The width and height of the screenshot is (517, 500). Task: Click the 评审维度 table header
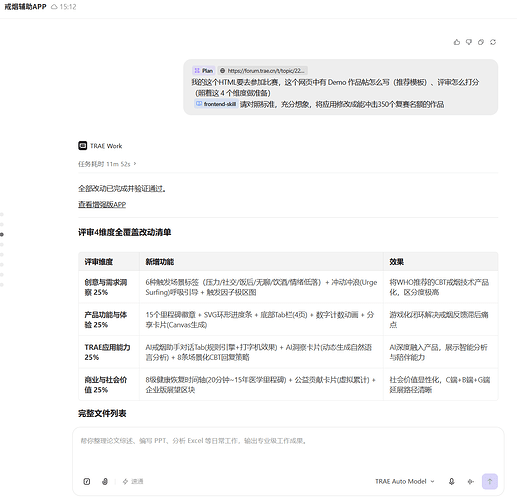coord(109,262)
